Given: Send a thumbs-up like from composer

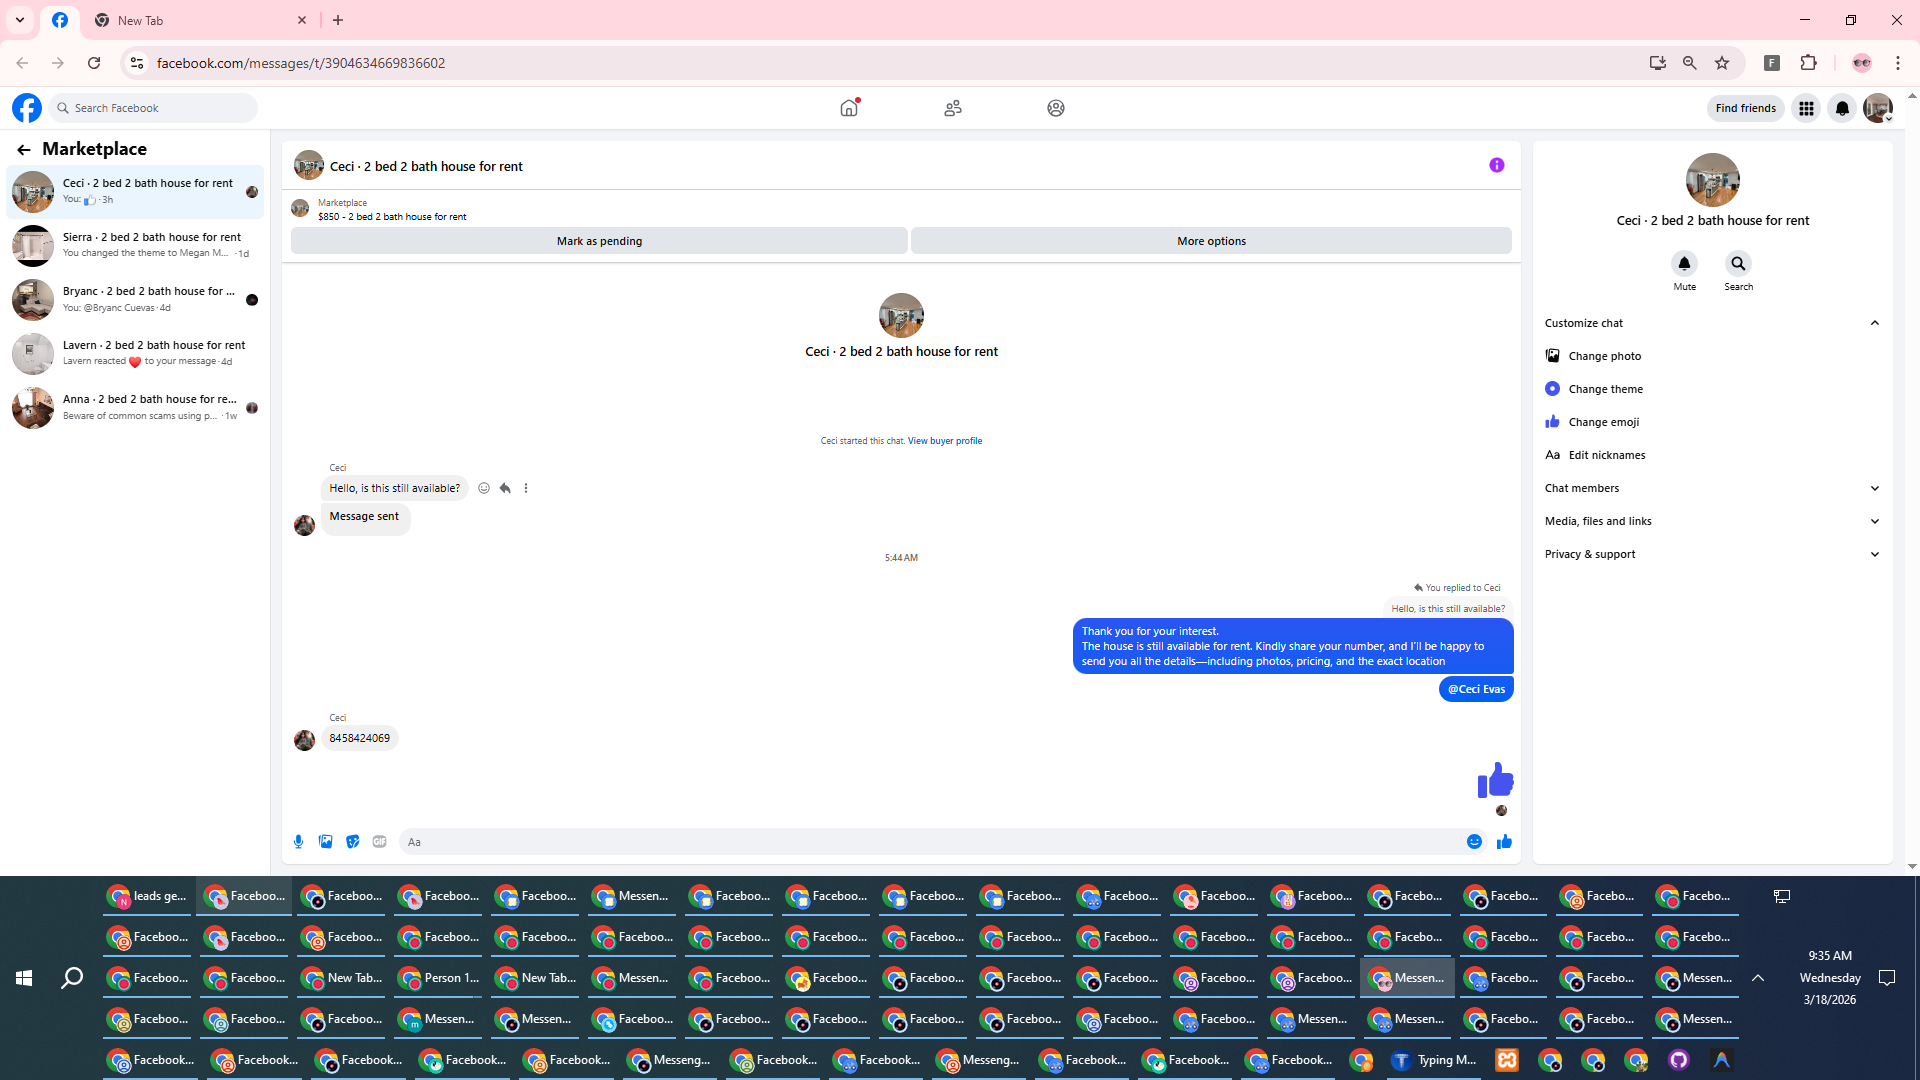Looking at the screenshot, I should tap(1504, 842).
